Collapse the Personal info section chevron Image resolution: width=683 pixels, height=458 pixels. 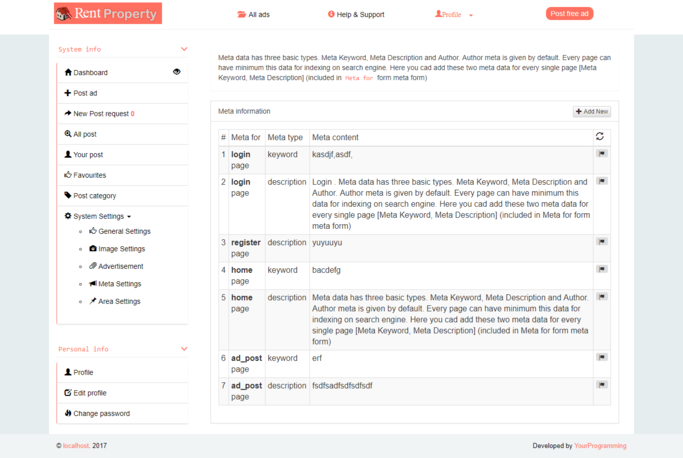[x=184, y=349]
